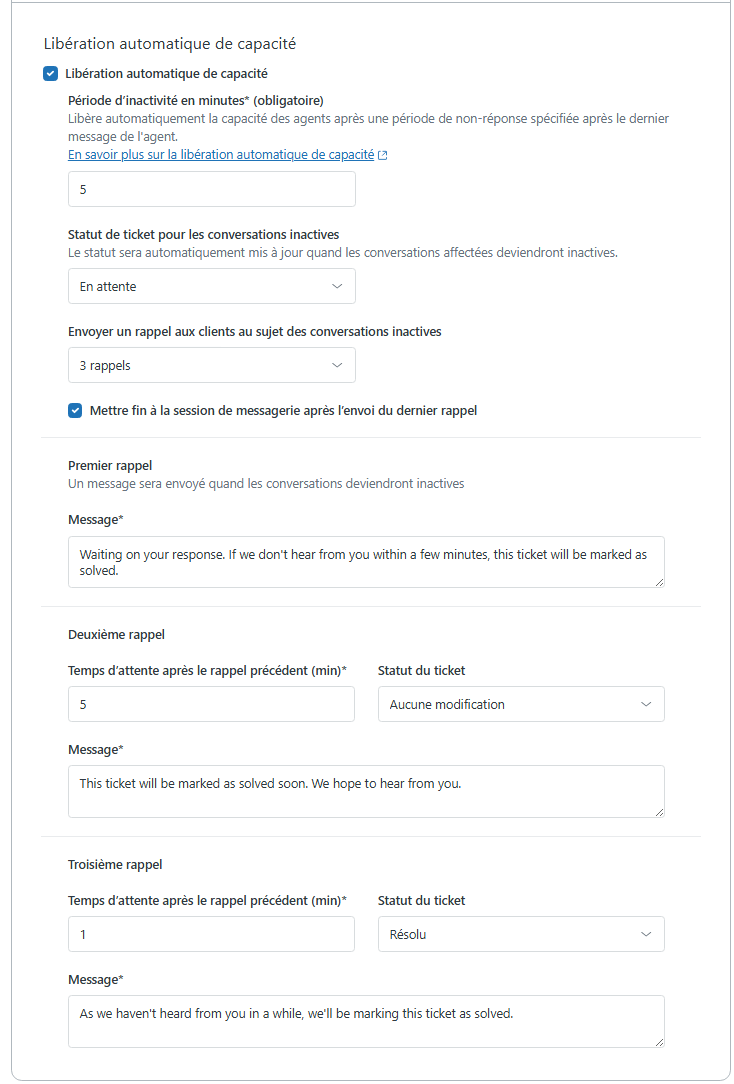Click the resize handle of Troisième rappel message
The height and width of the screenshot is (1084, 734).
coord(659,1041)
